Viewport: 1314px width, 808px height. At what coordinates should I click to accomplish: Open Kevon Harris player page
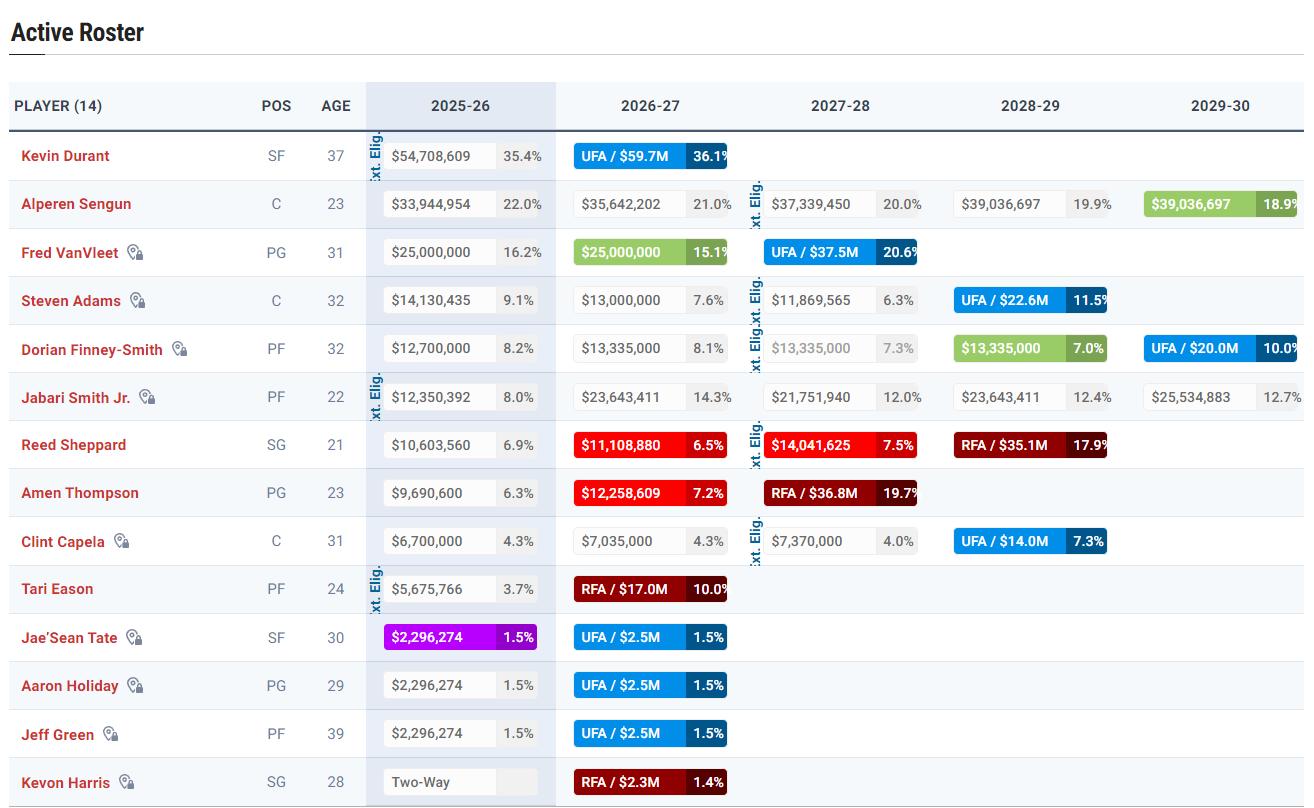pos(66,783)
